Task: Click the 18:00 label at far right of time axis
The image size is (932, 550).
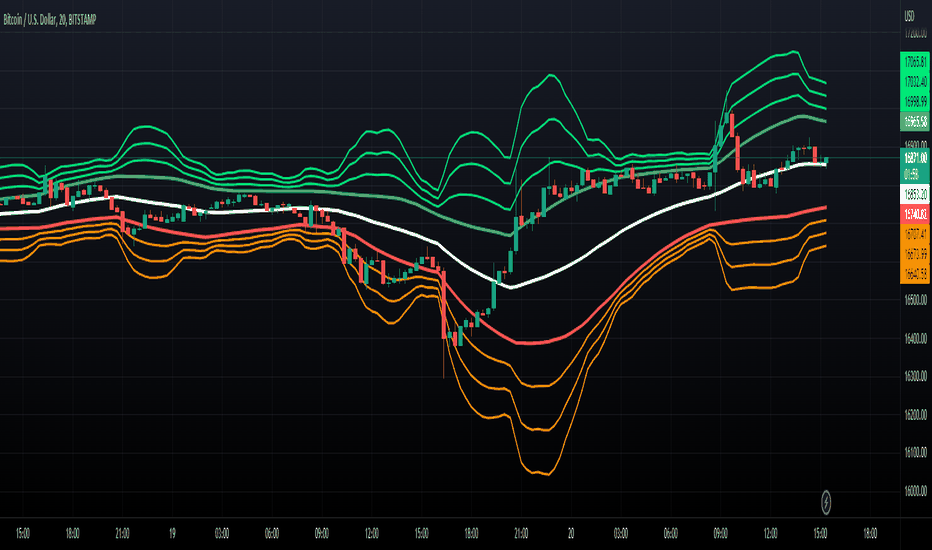Action: point(870,533)
